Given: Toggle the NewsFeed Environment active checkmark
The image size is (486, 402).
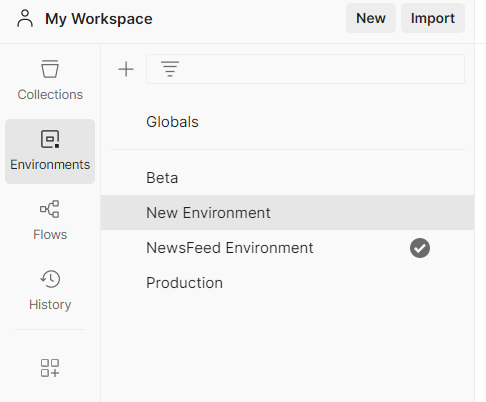Looking at the screenshot, I should tap(420, 248).
